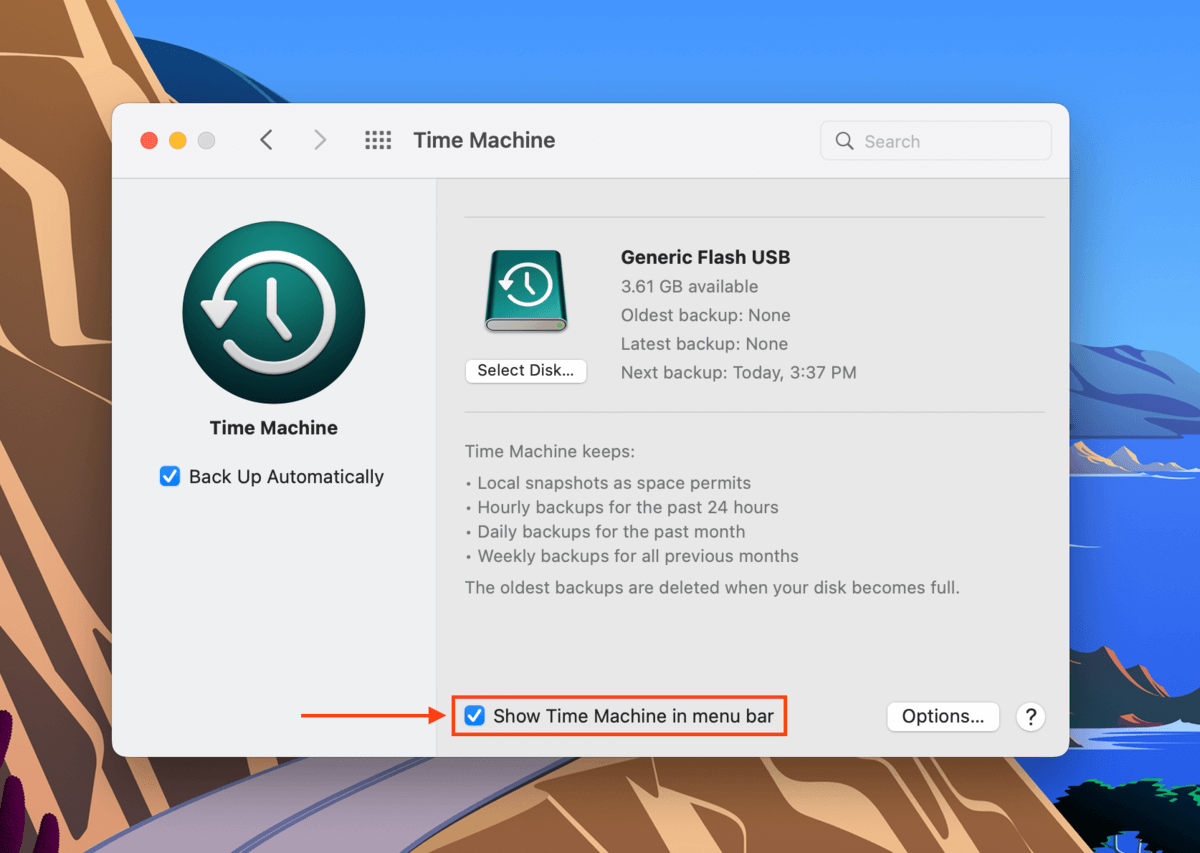
Task: Show all preferences grid icon
Action: 378,140
